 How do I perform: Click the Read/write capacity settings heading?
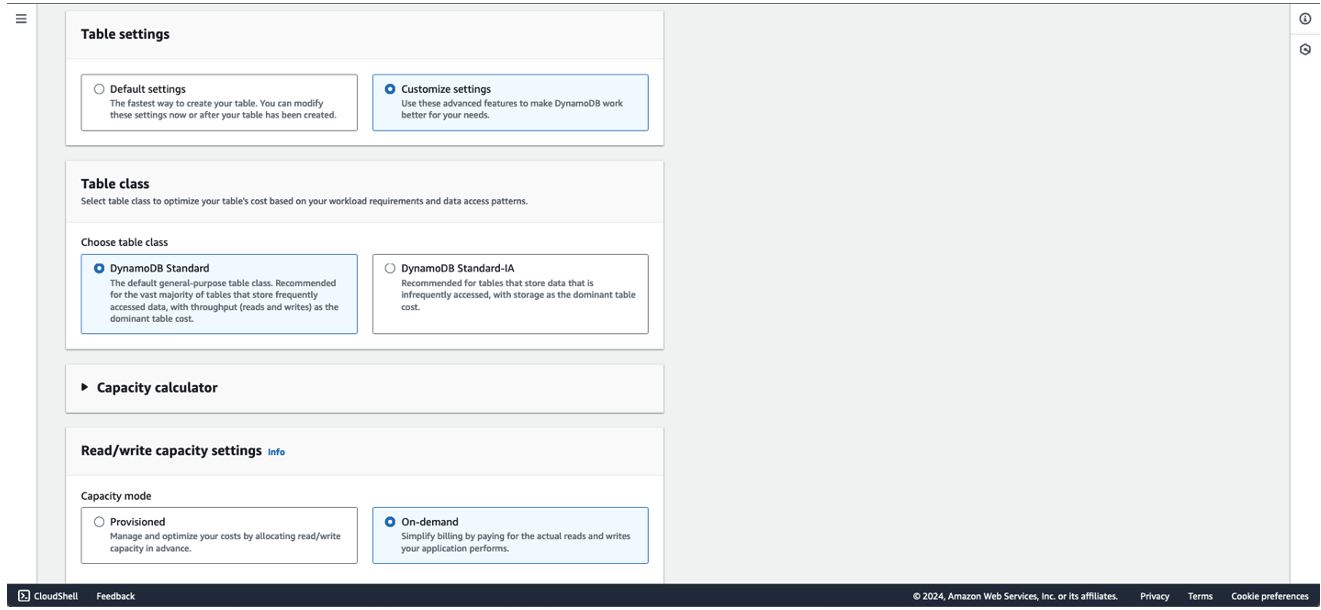click(171, 451)
